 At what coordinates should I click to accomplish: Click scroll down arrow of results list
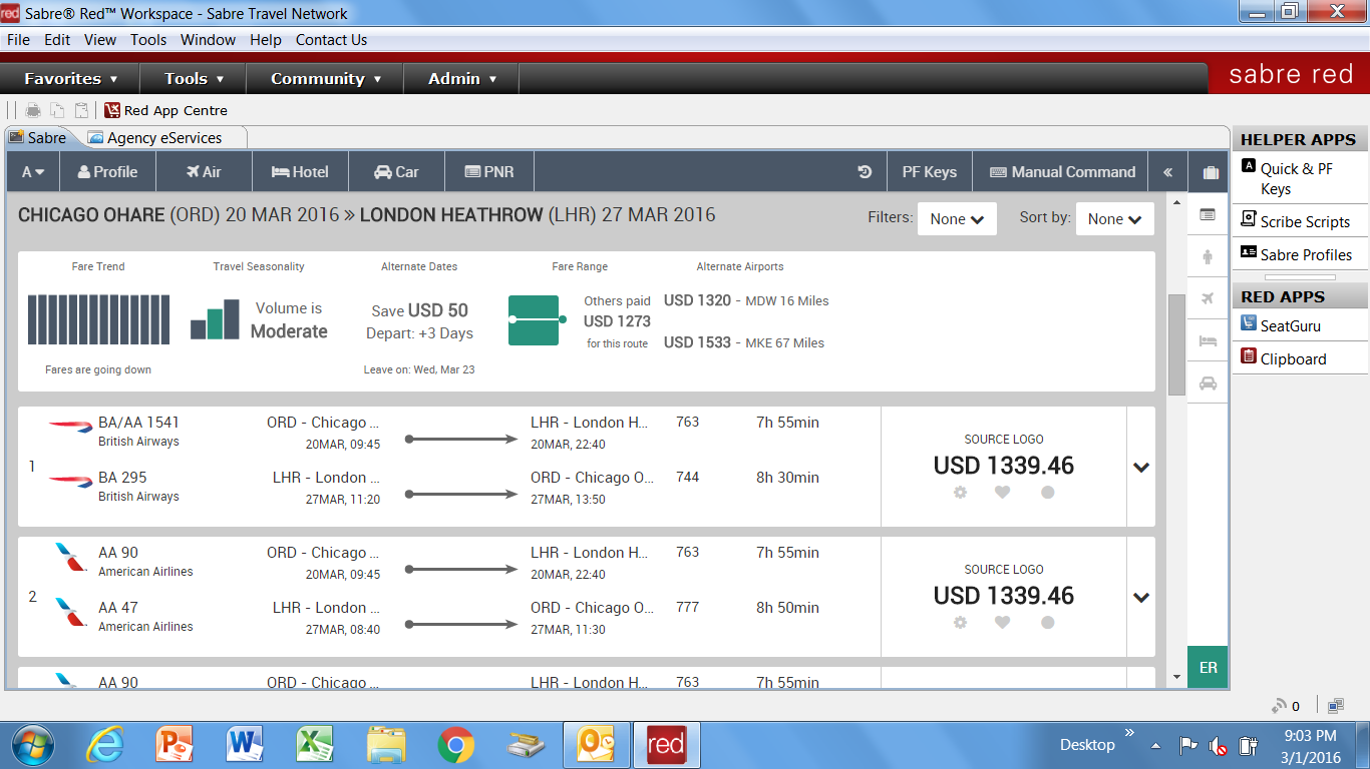pyautogui.click(x=1176, y=677)
